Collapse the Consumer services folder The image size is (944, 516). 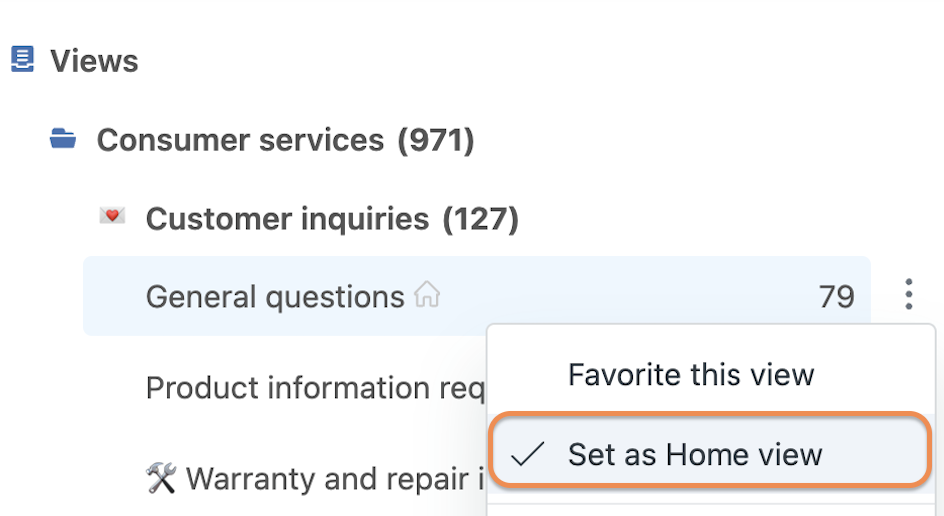[x=240, y=140]
